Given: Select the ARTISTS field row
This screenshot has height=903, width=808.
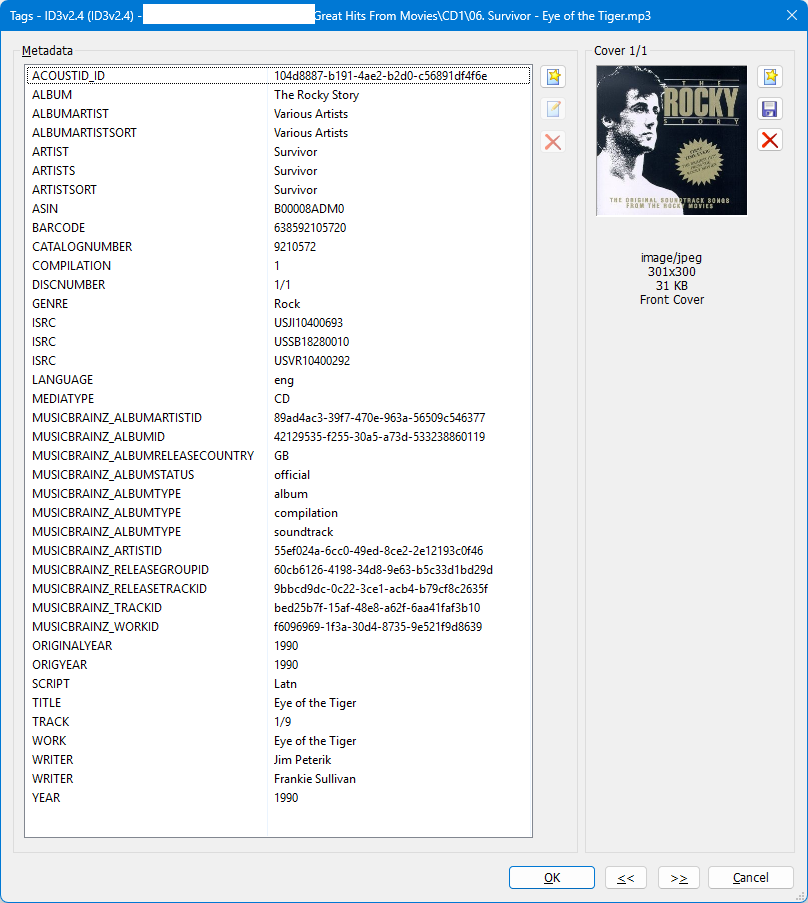Looking at the screenshot, I should click(x=278, y=170).
